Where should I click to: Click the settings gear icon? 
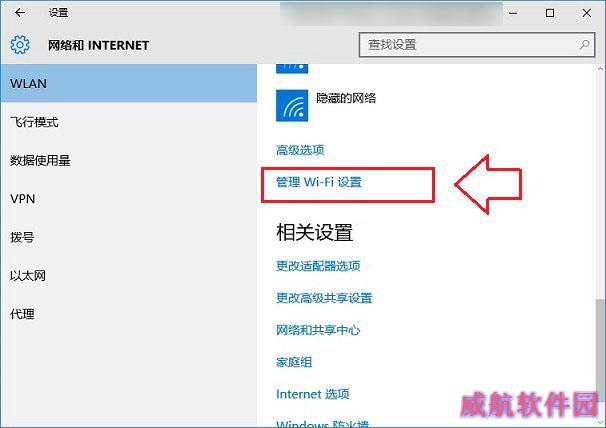click(20, 45)
